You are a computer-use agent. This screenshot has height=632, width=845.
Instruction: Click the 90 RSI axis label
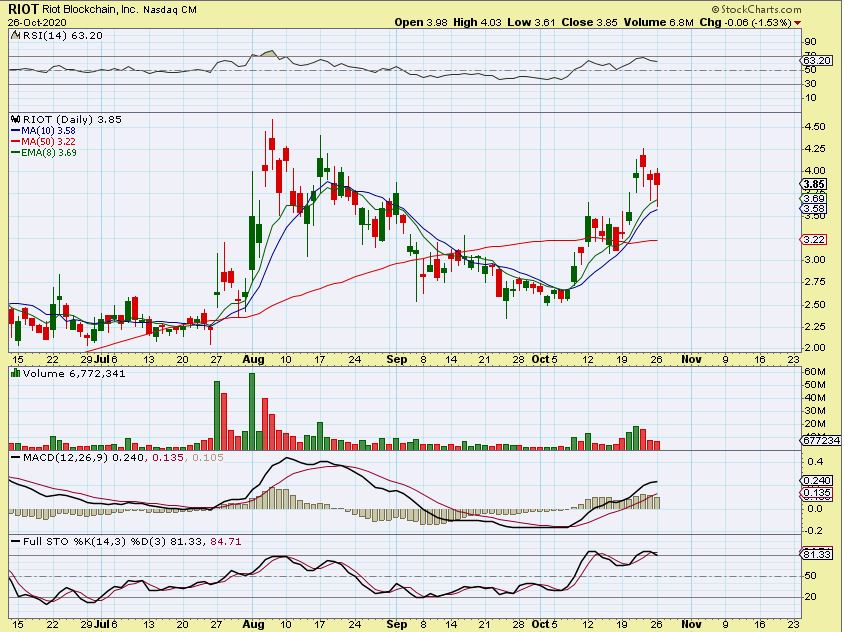[x=811, y=42]
